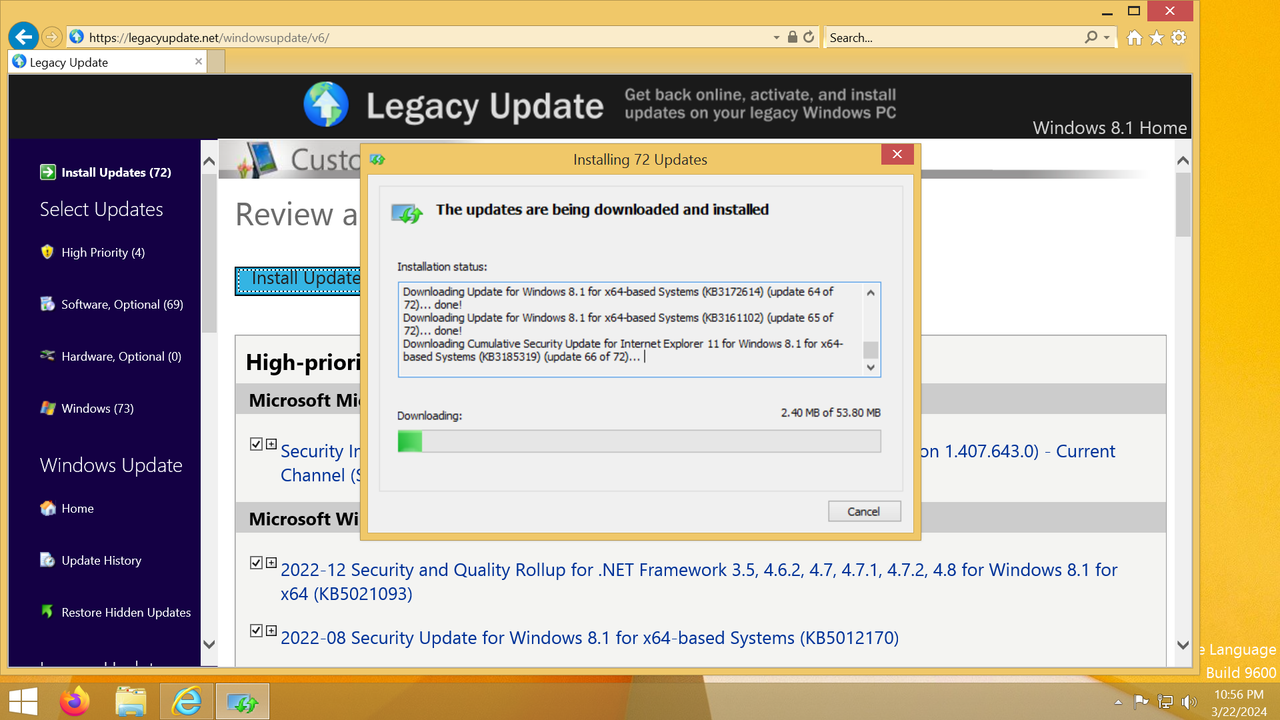Open File Explorer from the taskbar
The image size is (1280, 720).
click(x=131, y=701)
